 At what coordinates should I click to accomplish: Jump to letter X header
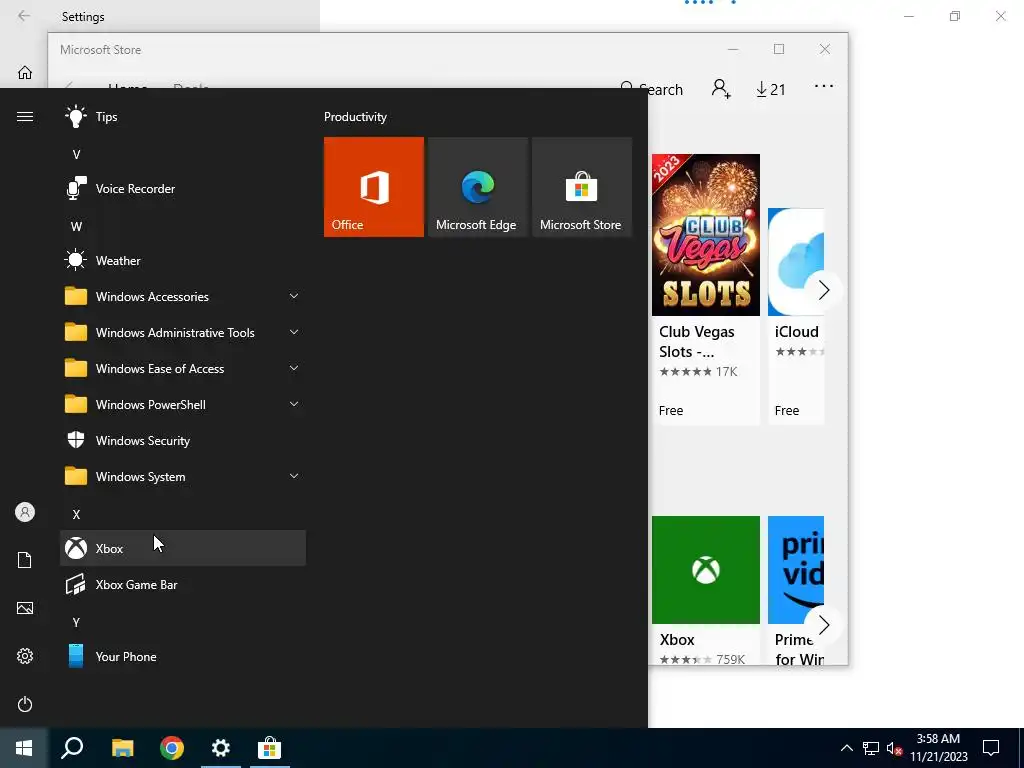point(76,515)
